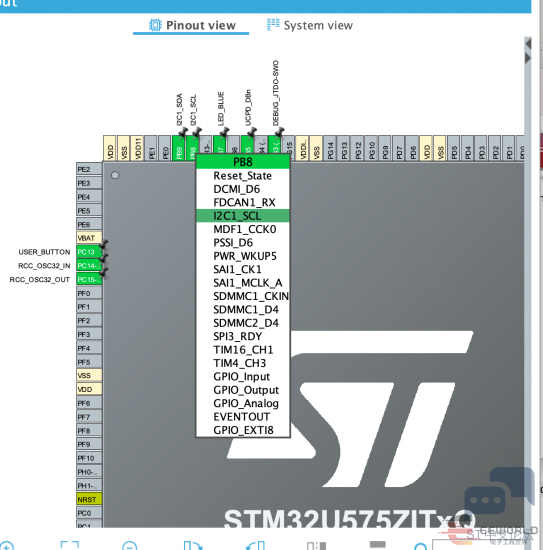Screen dimensions: 543x550
Task: Select EVENTOUT in the PB8 menu
Action: click(x=243, y=416)
